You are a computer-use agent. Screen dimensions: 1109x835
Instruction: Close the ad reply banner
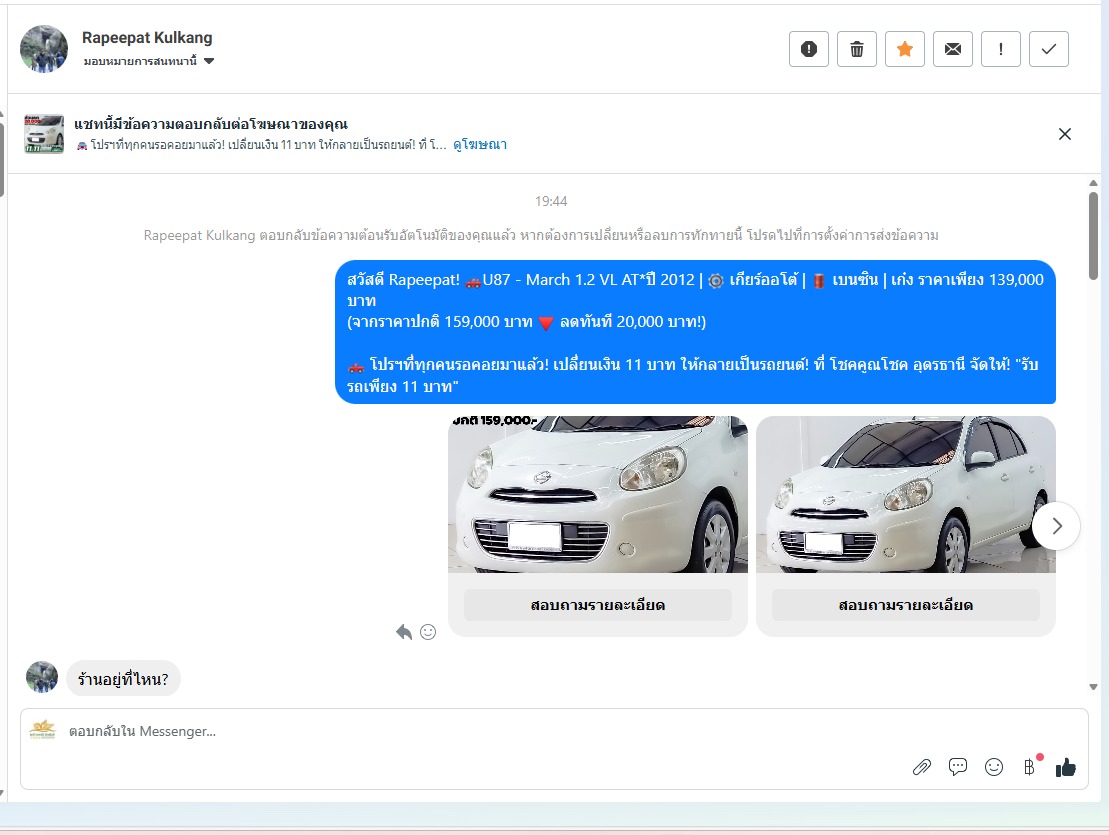pos(1065,134)
